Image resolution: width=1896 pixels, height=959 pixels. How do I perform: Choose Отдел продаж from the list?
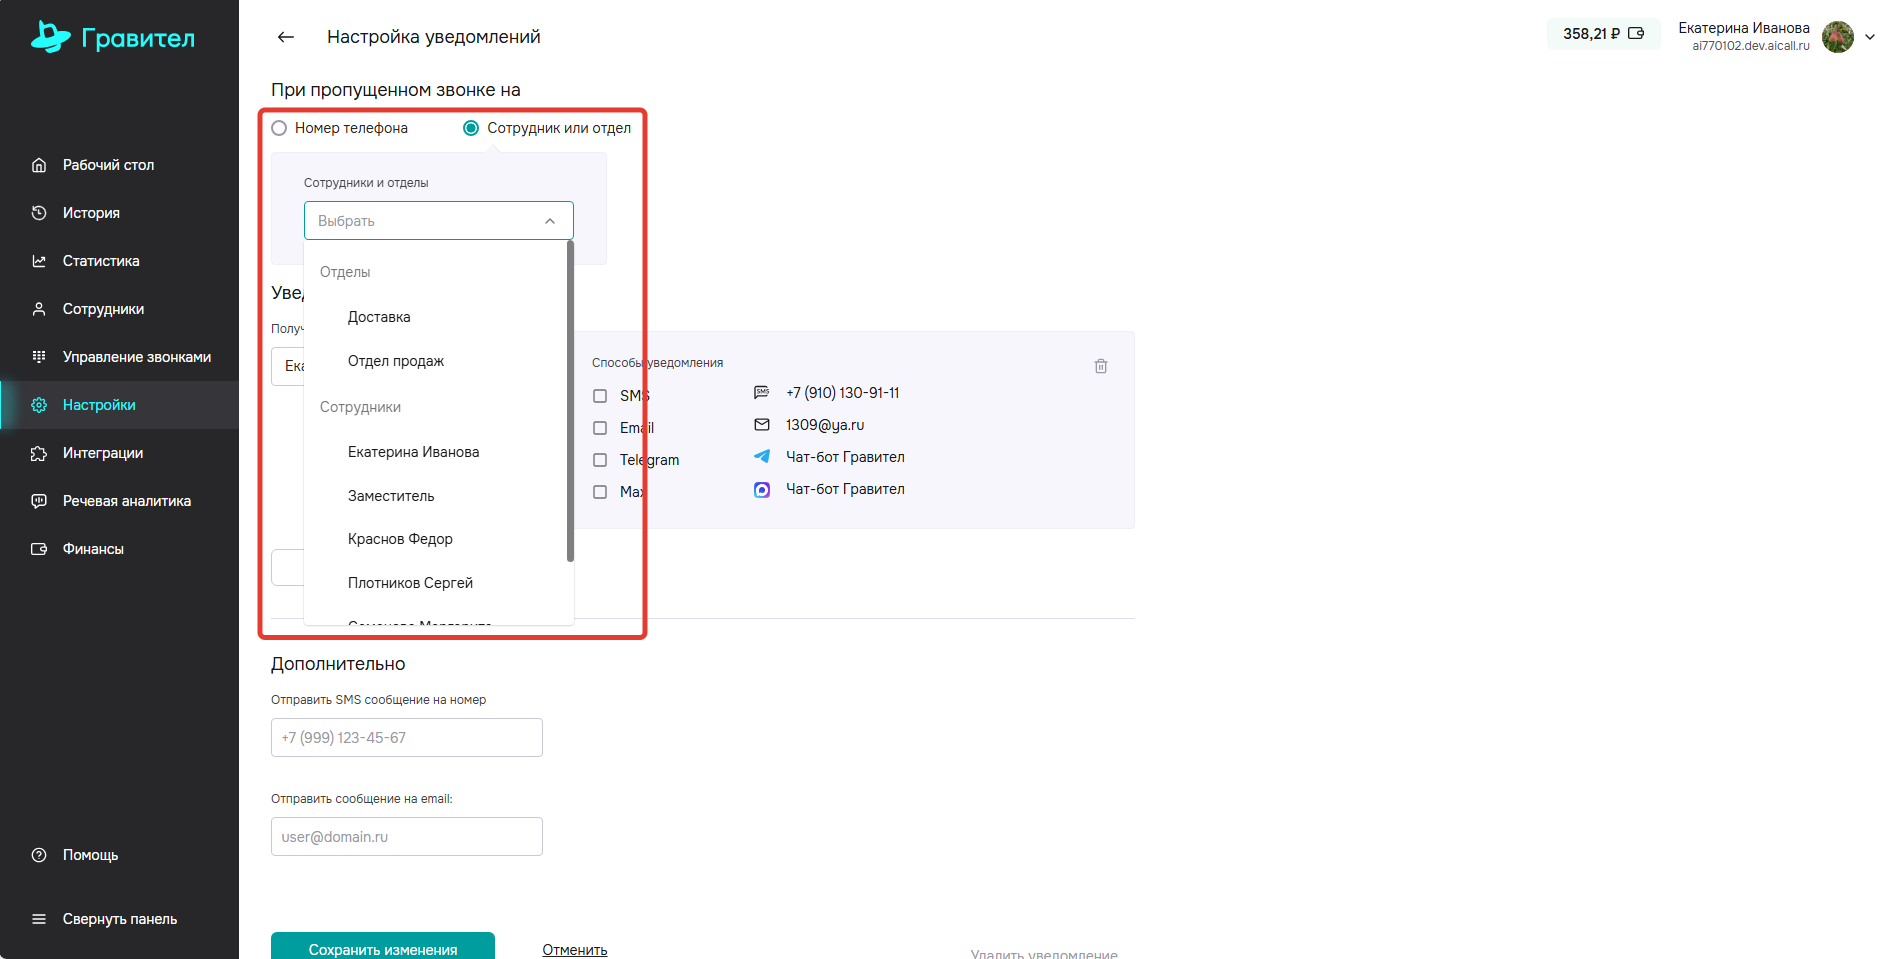point(396,361)
